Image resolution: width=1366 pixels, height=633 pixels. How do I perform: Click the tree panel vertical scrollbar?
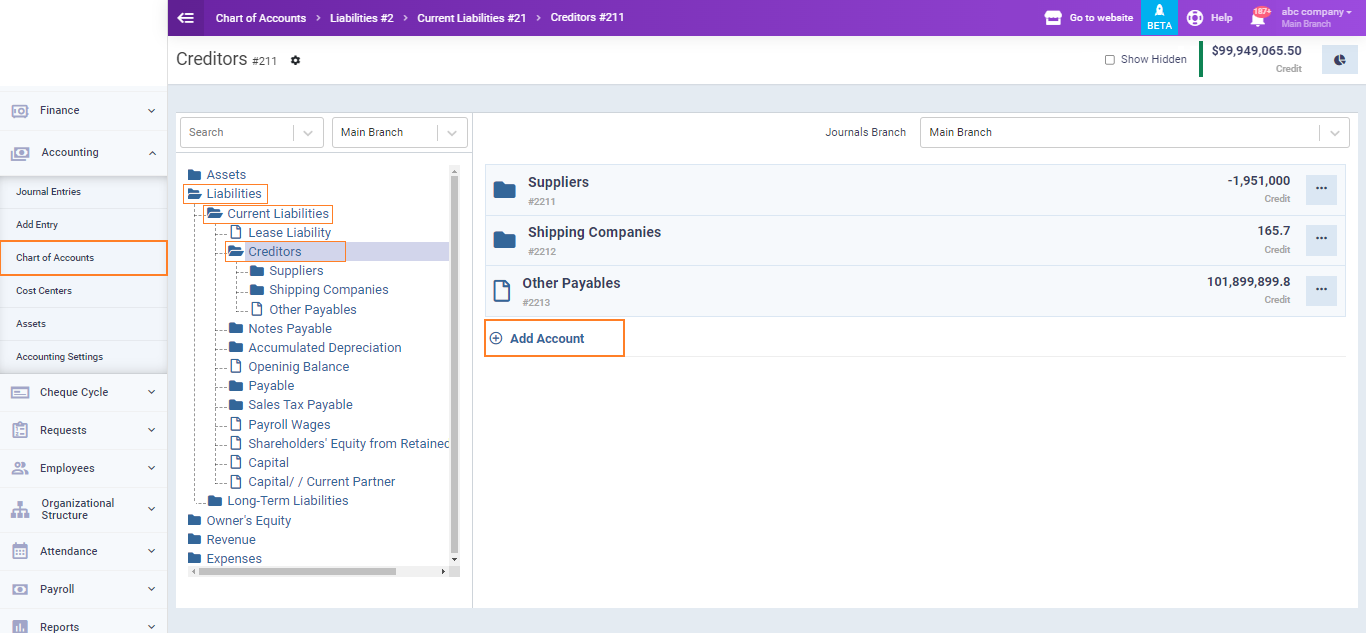click(x=454, y=360)
